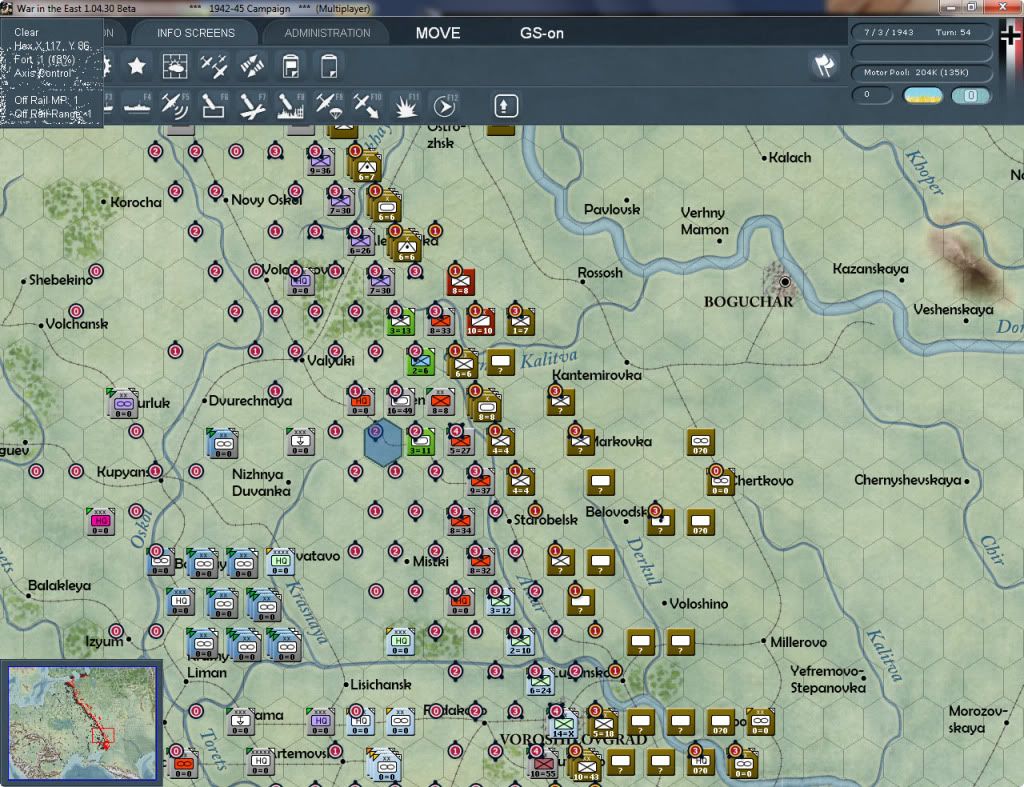Viewport: 1024px width, 787px height.
Task: Select the unit counter labeled 1=7
Action: point(520,321)
